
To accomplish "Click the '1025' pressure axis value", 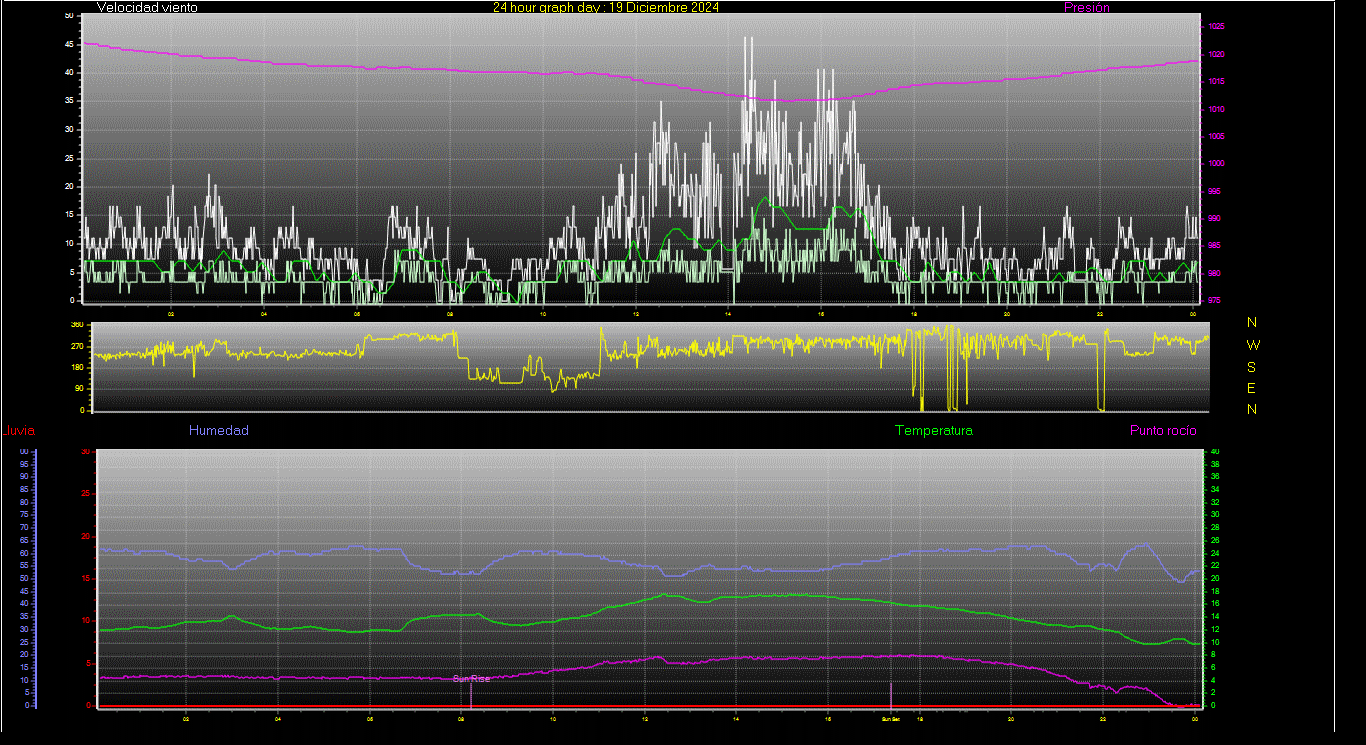I will click(1215, 27).
